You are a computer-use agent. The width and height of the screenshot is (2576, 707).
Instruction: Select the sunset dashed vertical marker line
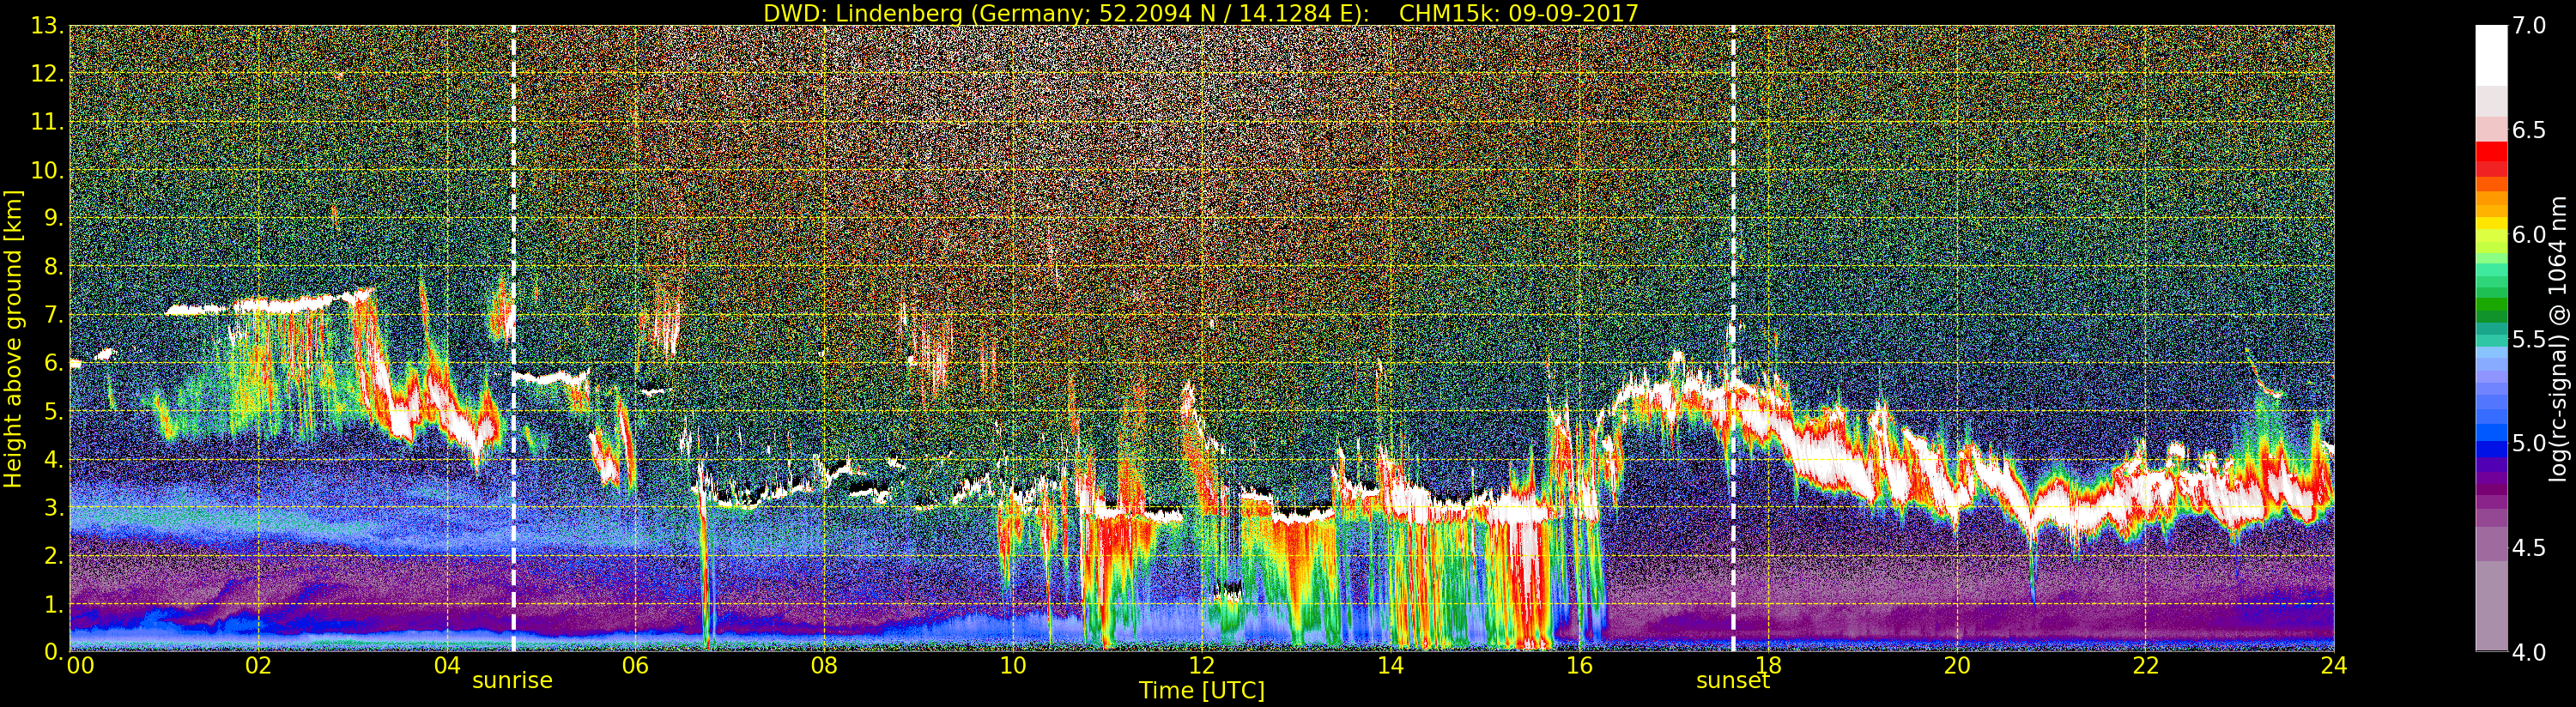click(x=1733, y=338)
